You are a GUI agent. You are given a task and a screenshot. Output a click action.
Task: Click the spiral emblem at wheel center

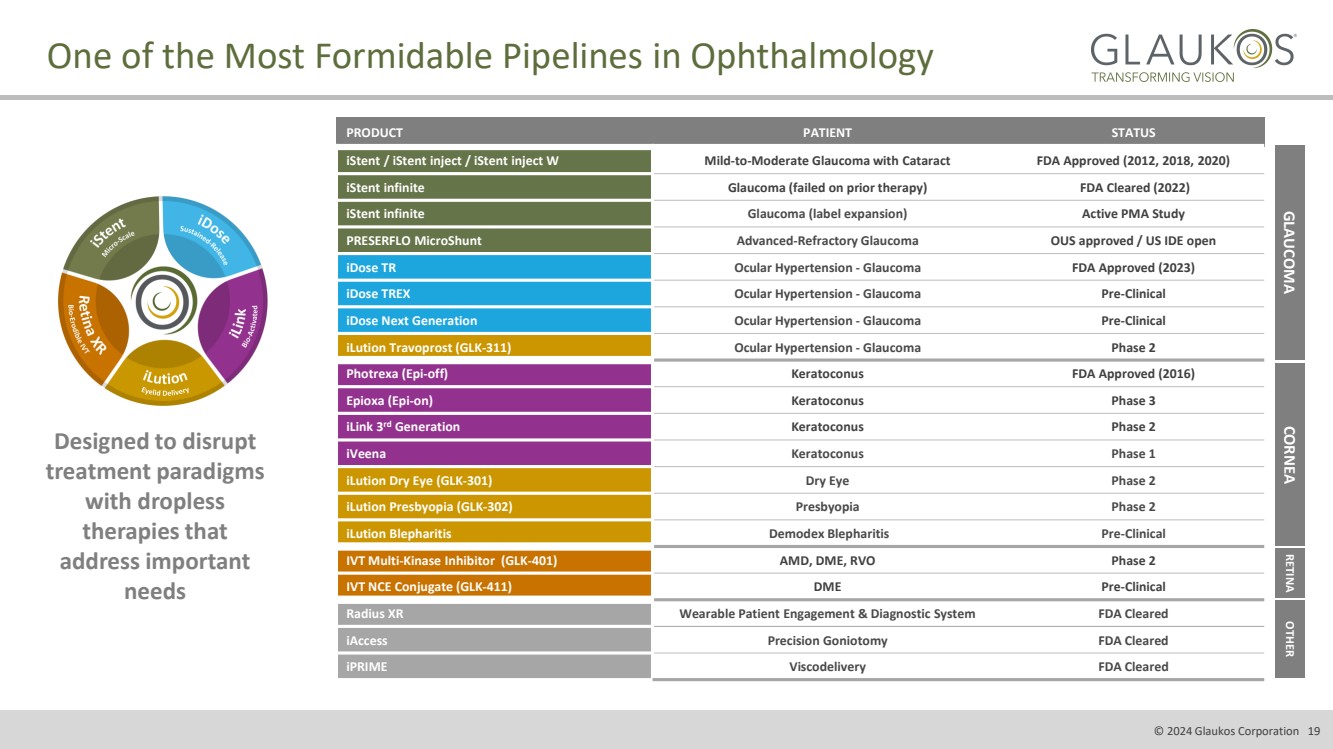[x=160, y=297]
